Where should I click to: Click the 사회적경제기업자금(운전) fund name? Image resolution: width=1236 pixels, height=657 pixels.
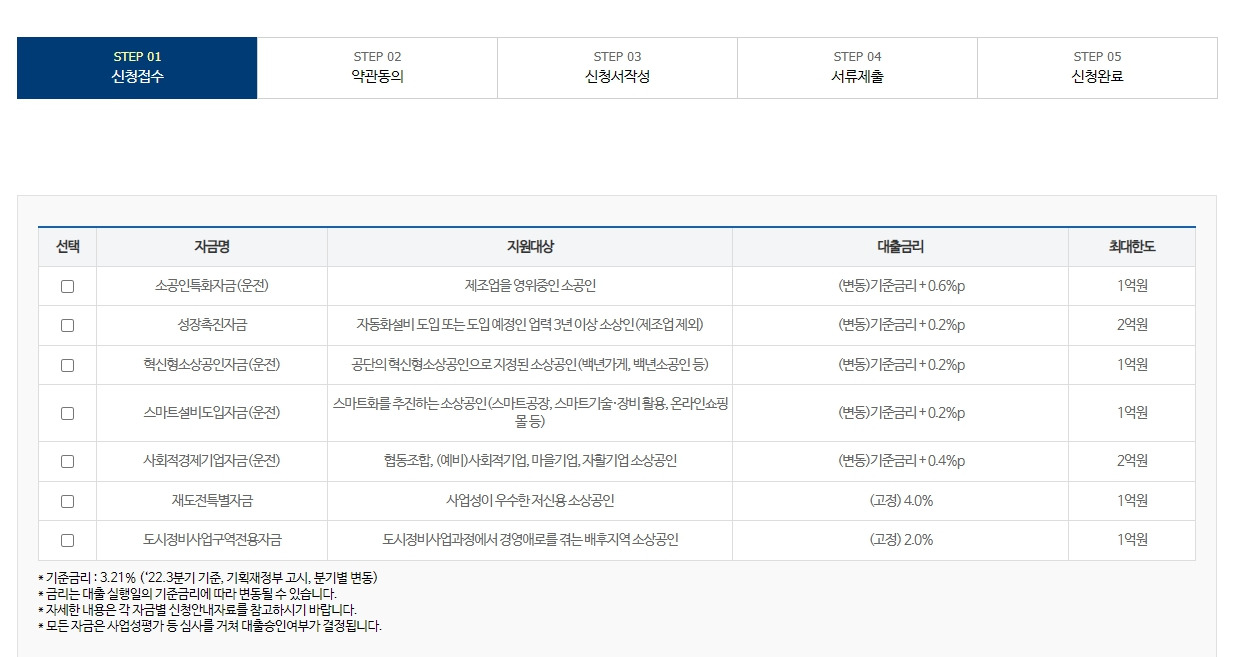point(212,461)
